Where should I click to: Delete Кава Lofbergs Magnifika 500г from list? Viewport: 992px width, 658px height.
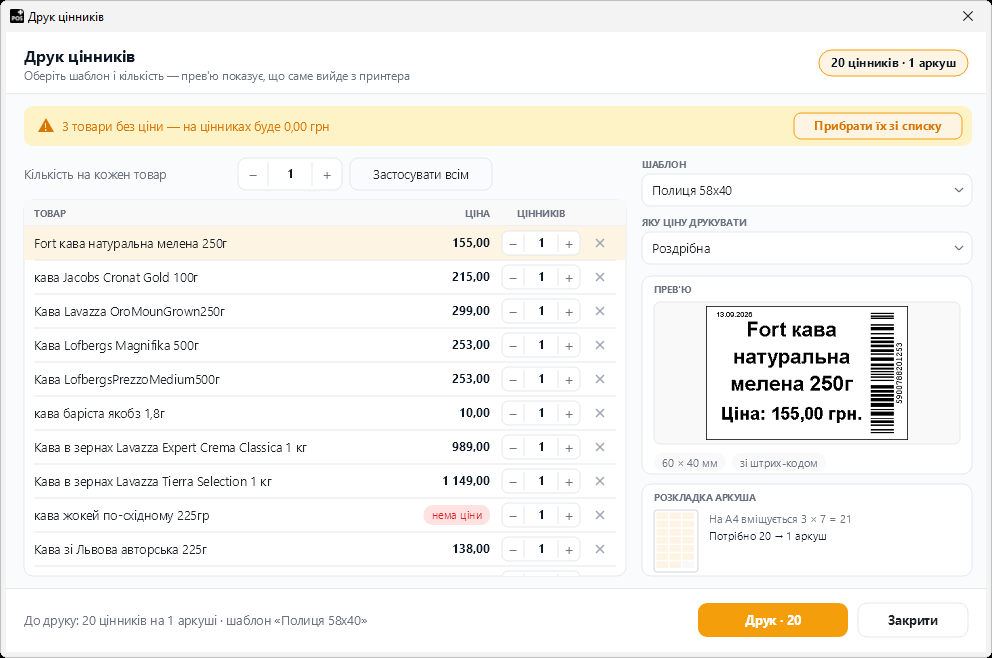pos(600,345)
